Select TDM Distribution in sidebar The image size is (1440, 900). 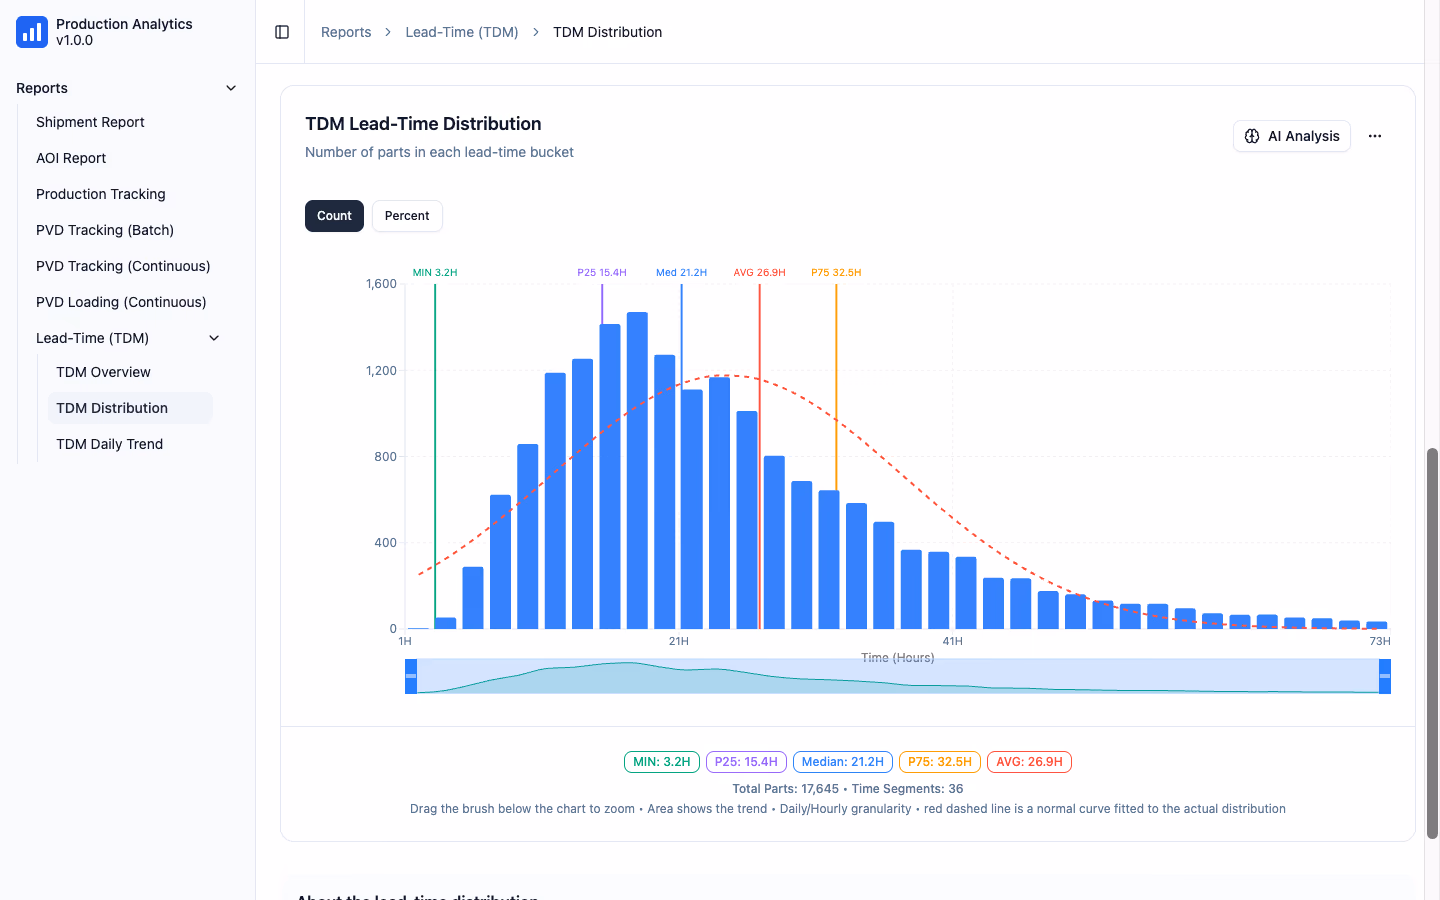click(130, 408)
